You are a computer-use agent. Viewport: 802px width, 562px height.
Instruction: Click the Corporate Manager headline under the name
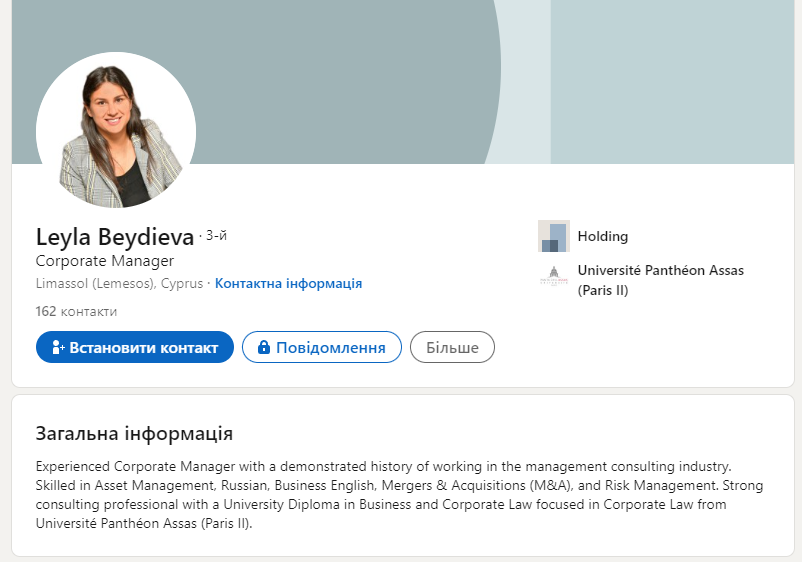(x=105, y=261)
